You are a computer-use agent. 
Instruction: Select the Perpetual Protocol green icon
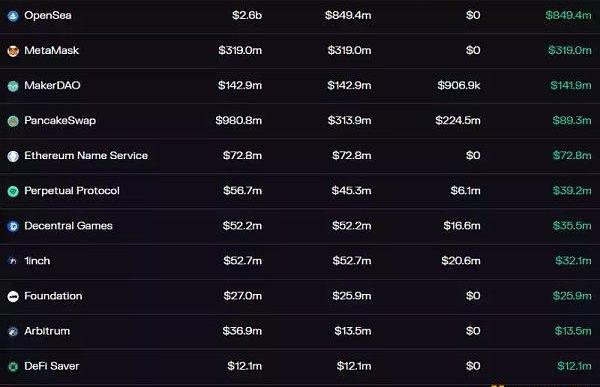click(13, 191)
